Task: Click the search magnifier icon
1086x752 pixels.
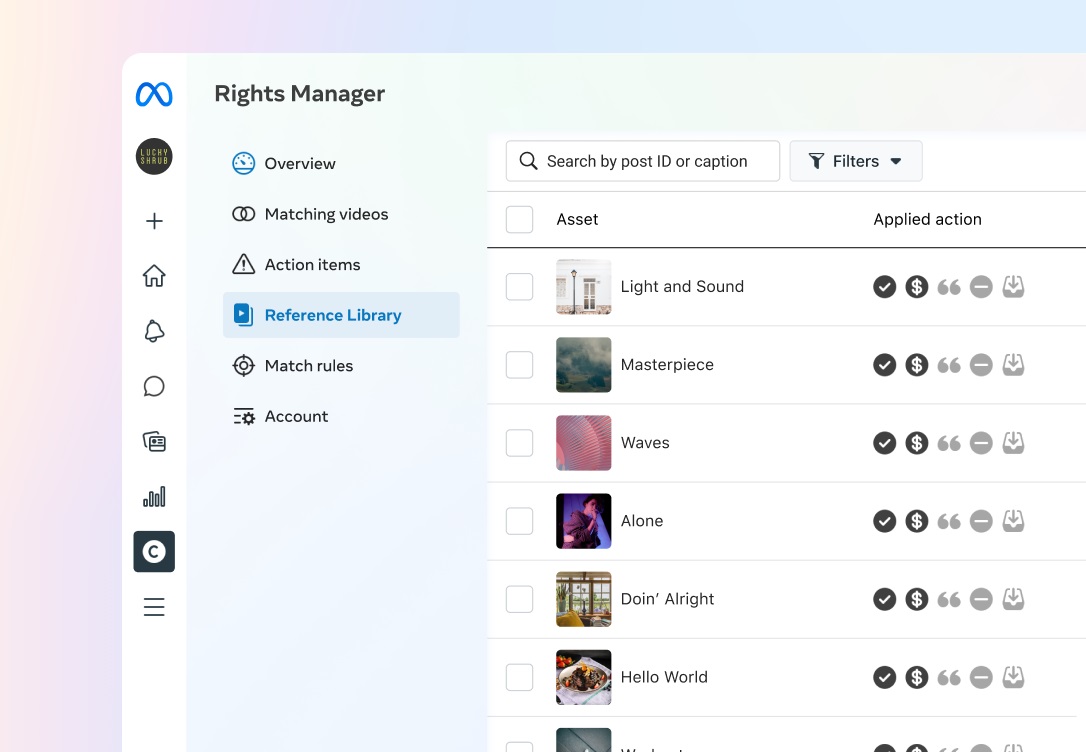Action: tap(528, 161)
